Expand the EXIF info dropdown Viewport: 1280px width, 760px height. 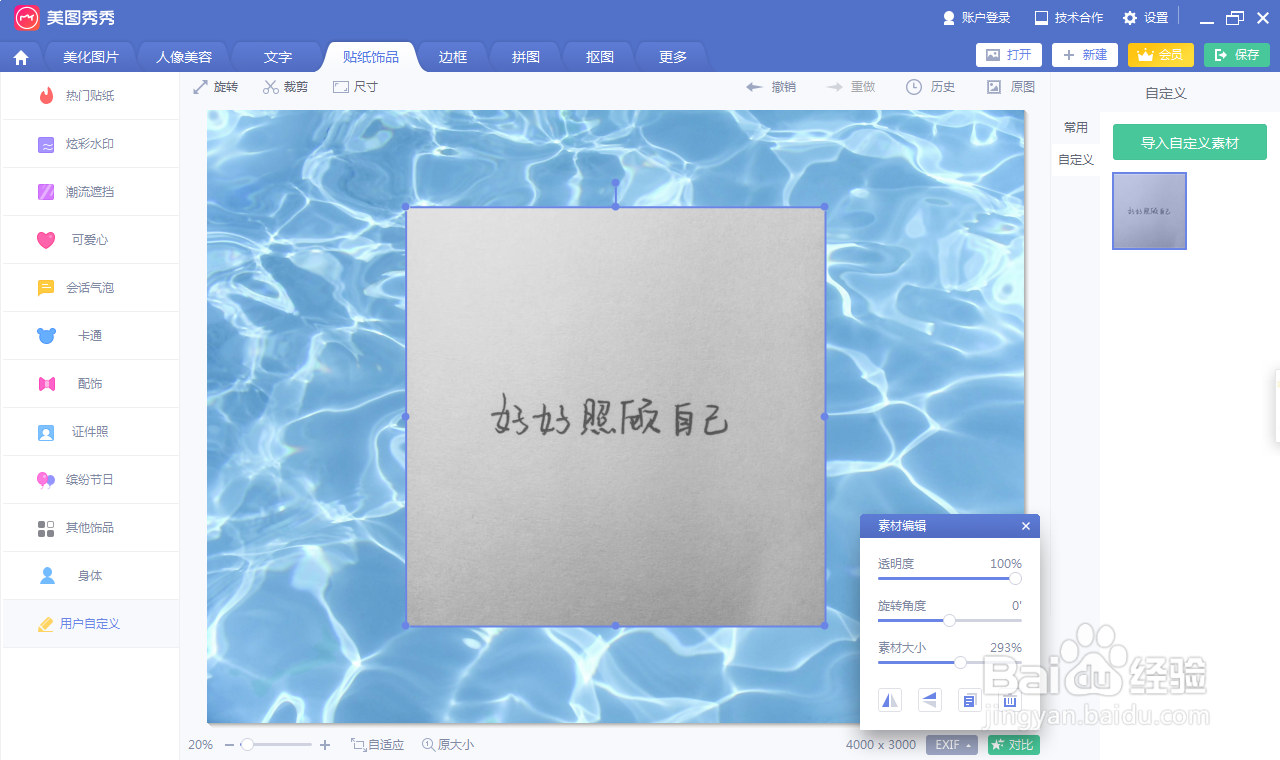coord(950,744)
